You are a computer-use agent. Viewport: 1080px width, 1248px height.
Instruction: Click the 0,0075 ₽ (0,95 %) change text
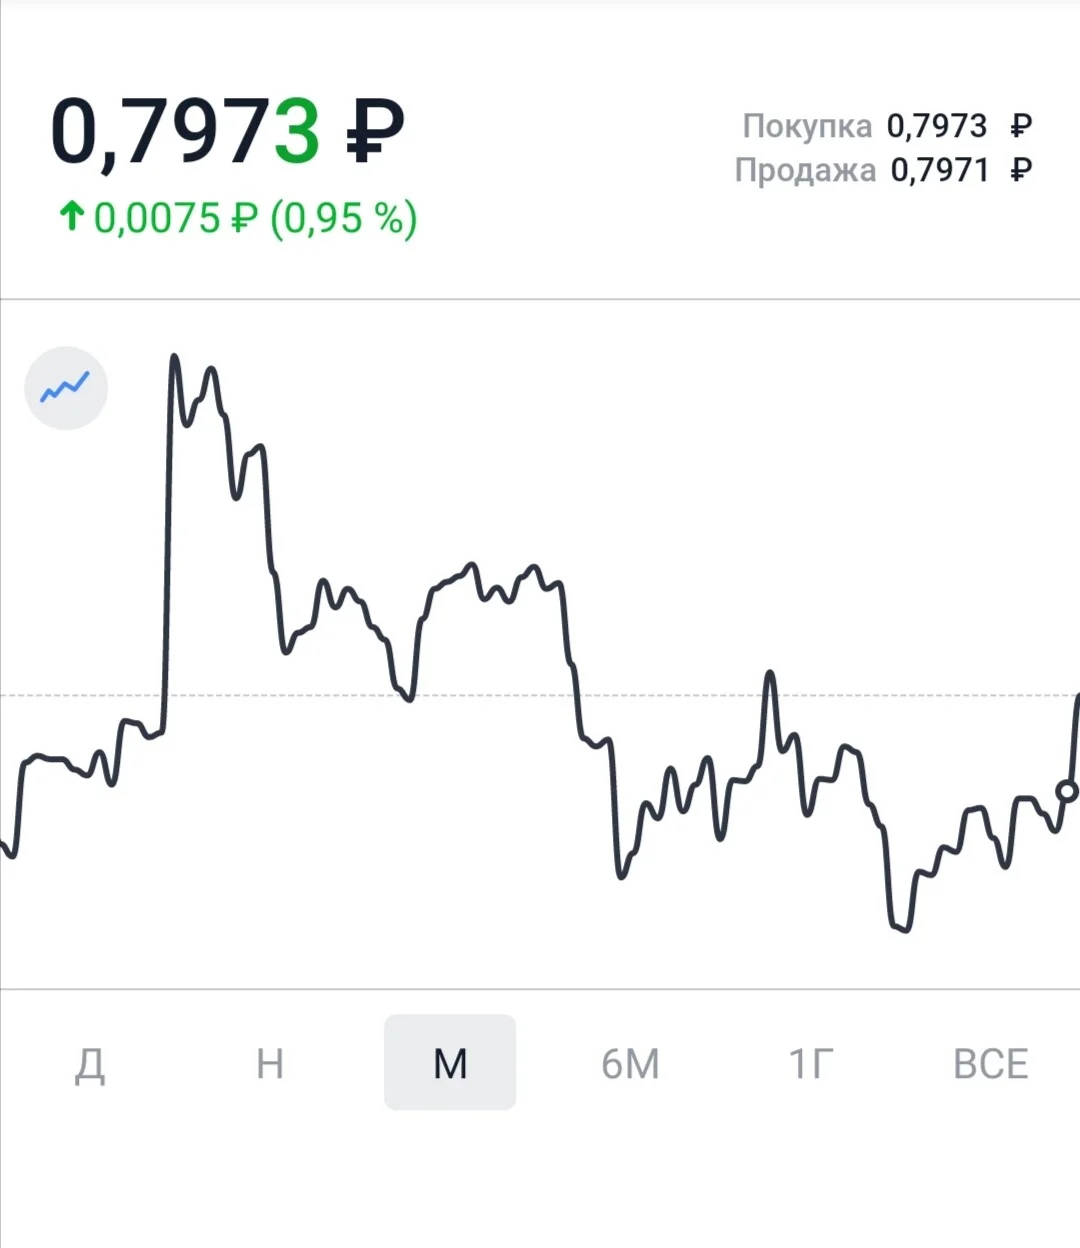[x=256, y=218]
